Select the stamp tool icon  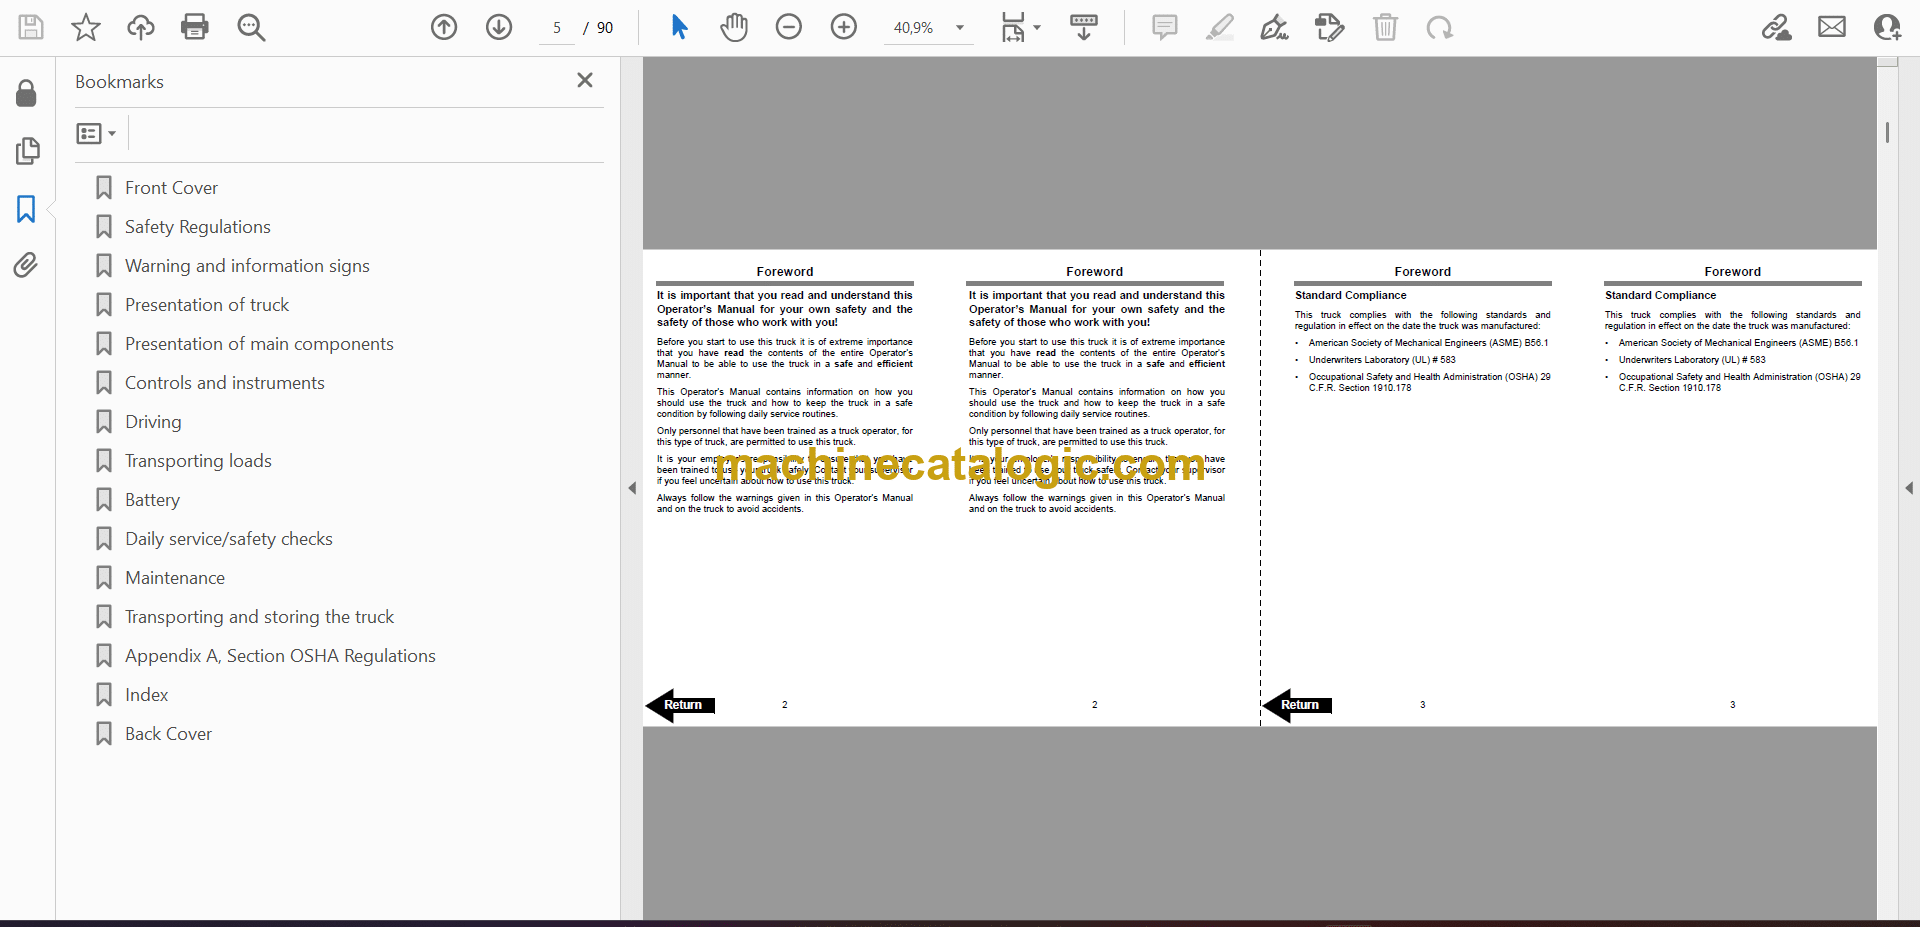coord(1330,27)
